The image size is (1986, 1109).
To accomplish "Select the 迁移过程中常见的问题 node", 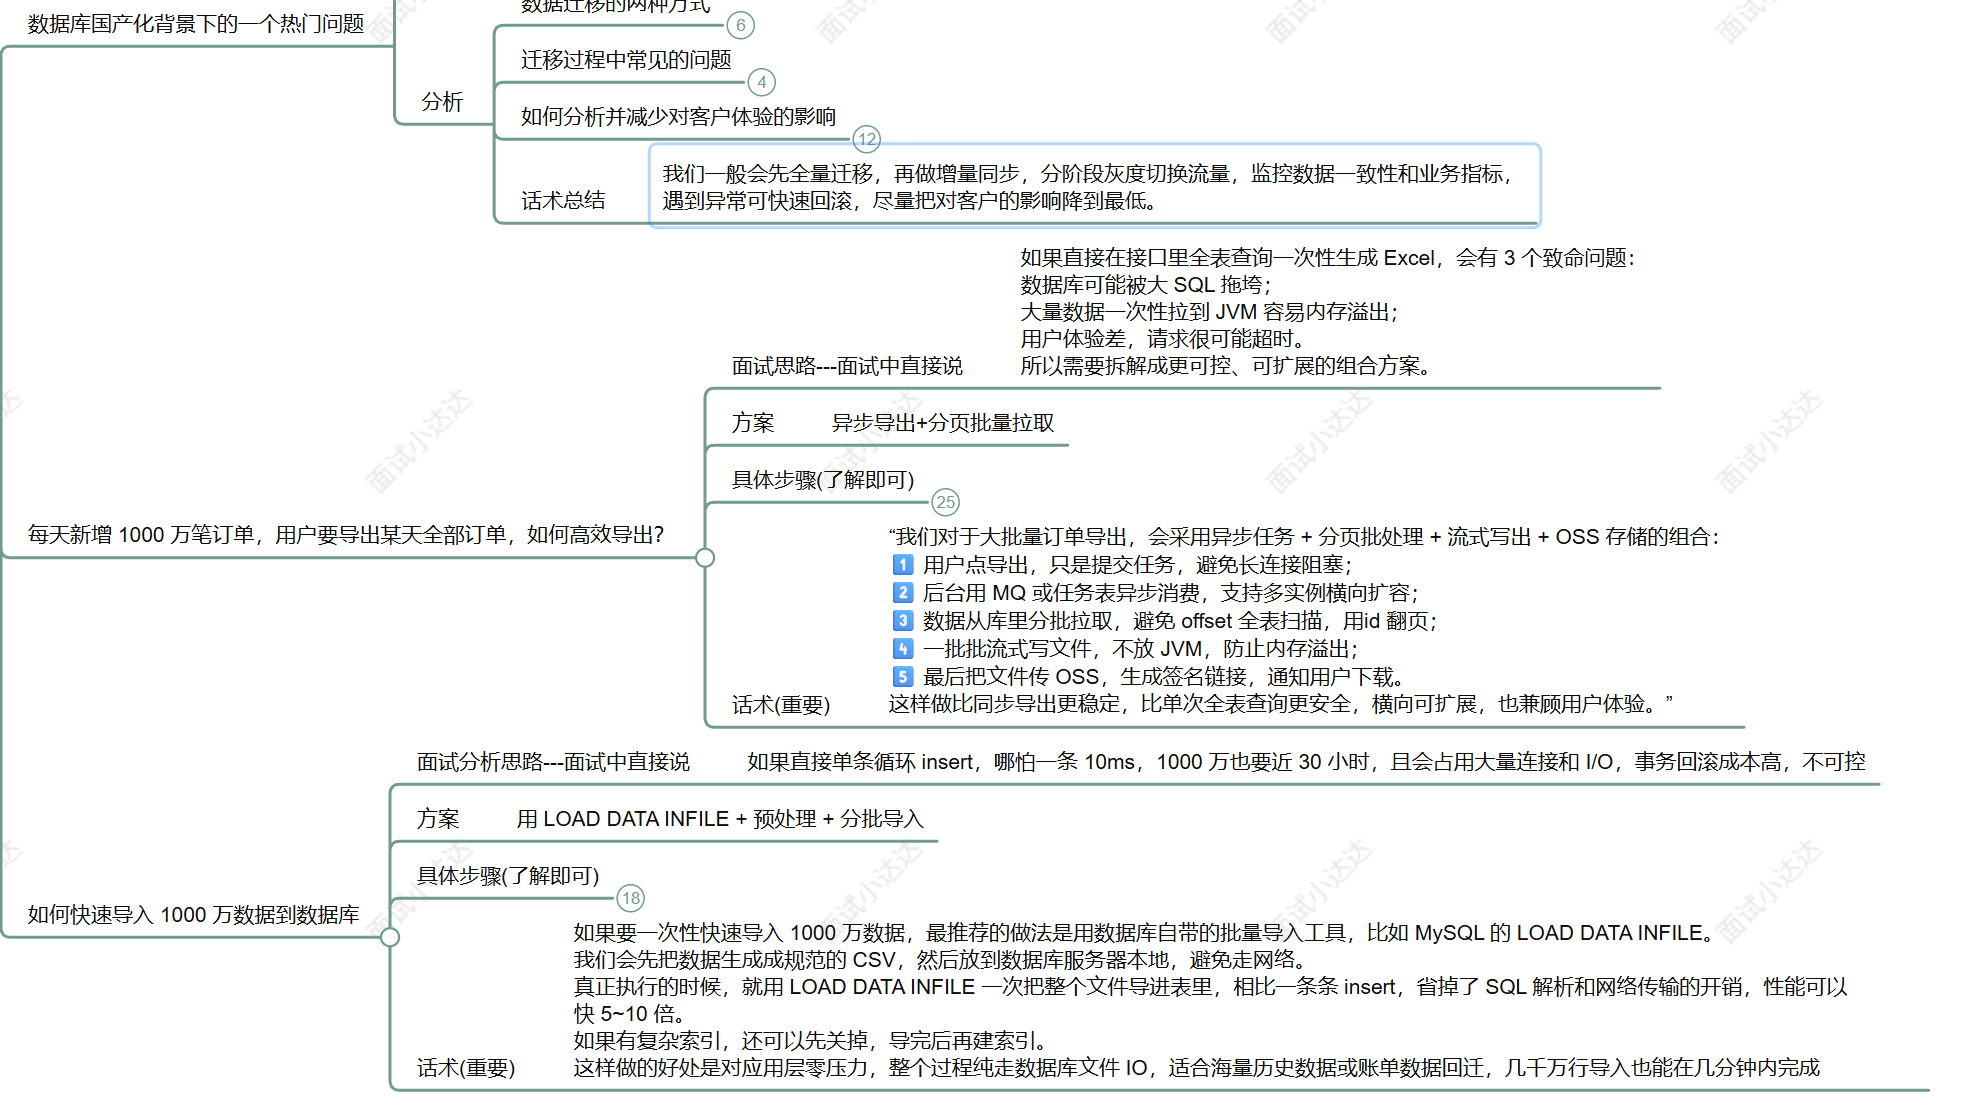I will 626,60.
